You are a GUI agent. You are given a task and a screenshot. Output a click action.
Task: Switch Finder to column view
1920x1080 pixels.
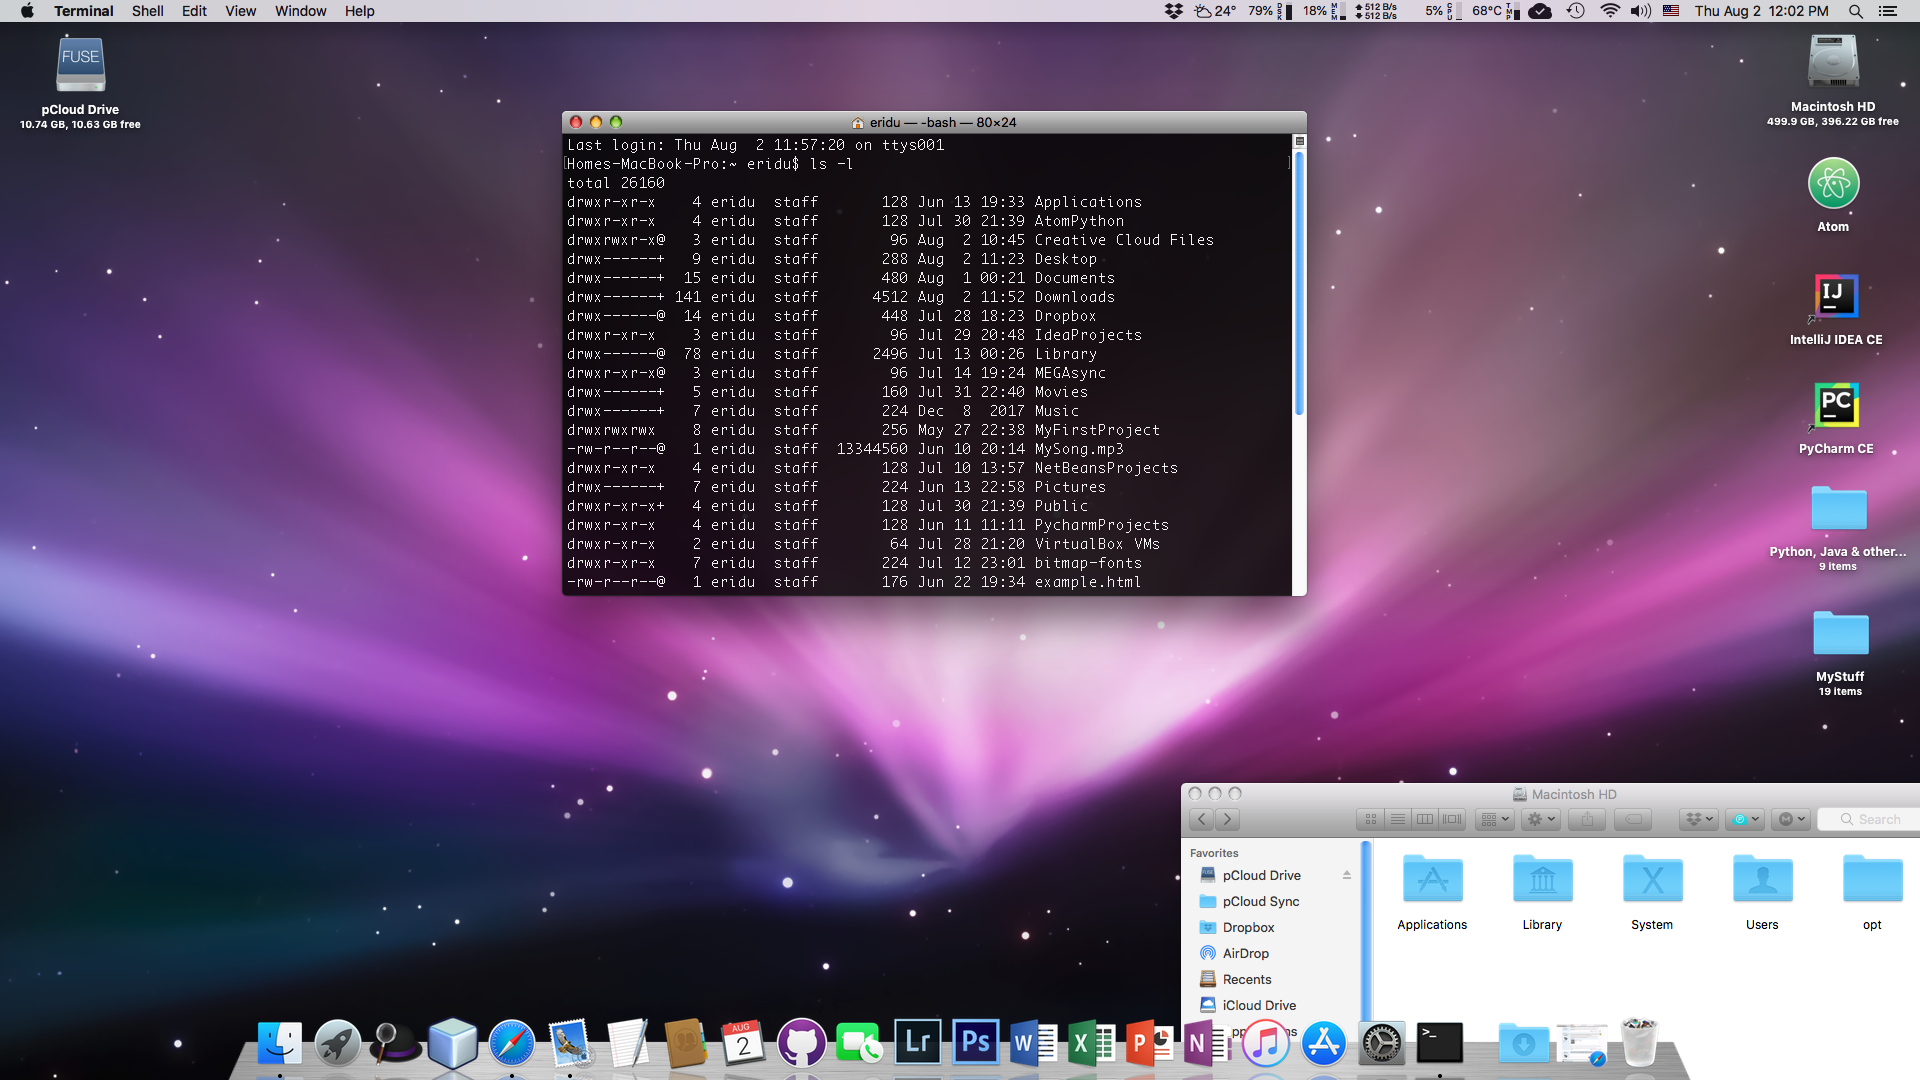point(1425,819)
